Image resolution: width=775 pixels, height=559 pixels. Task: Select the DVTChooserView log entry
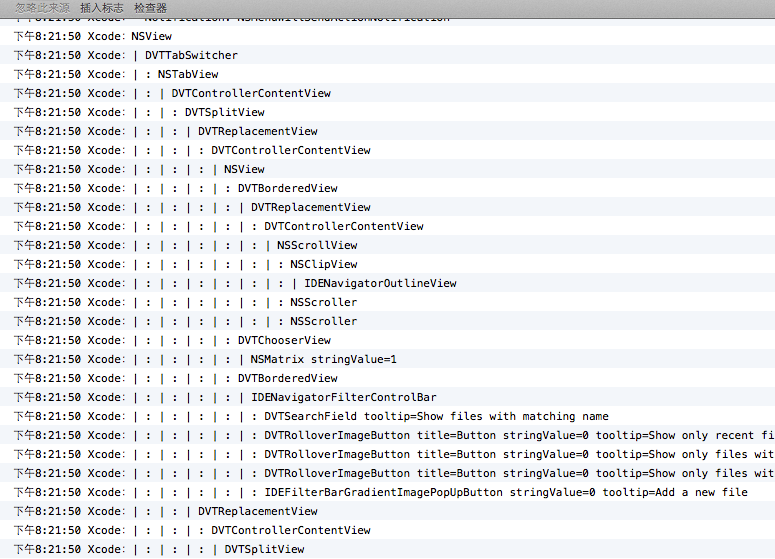tap(284, 340)
